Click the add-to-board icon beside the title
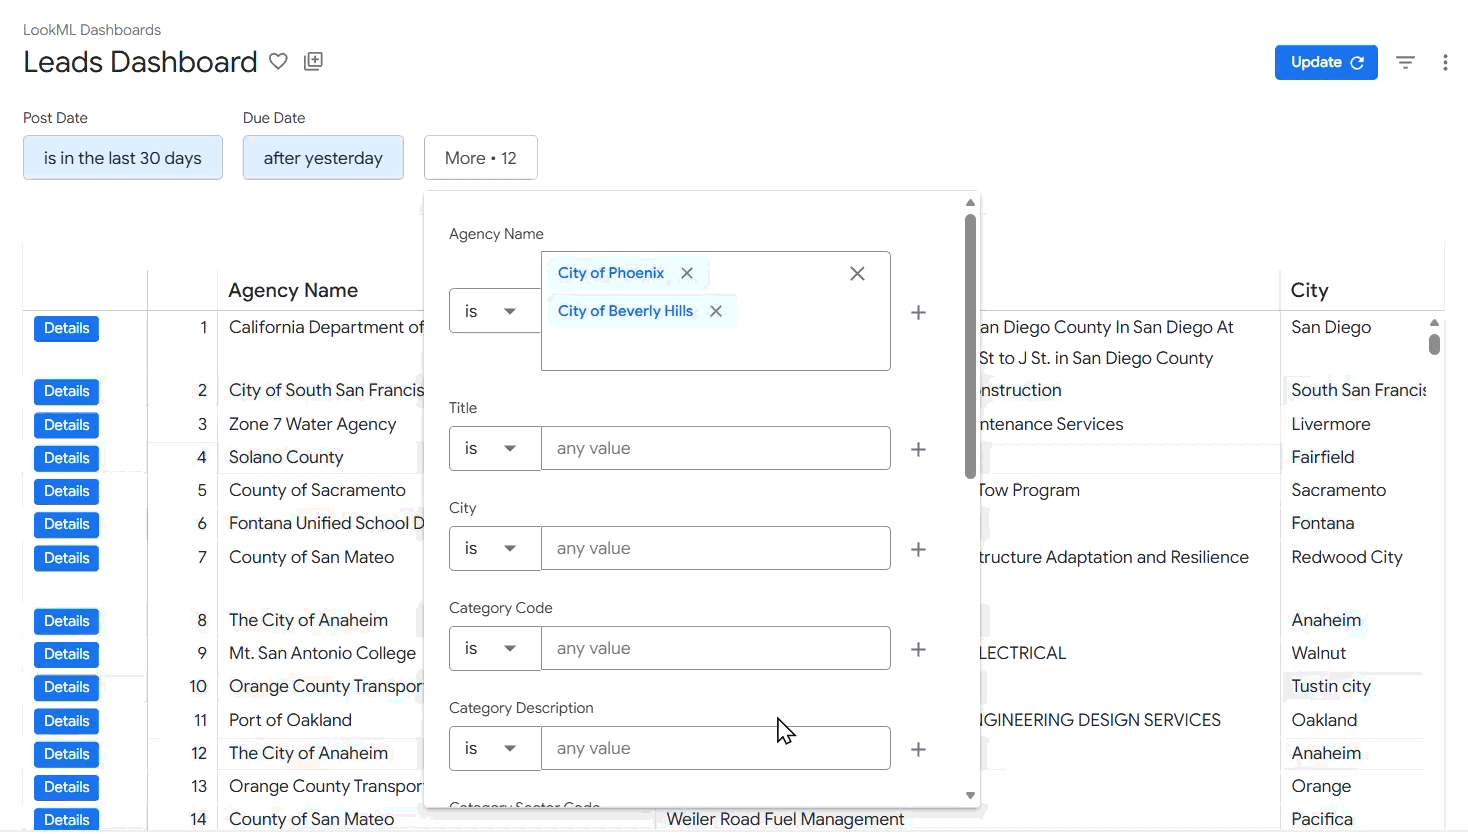Viewport: 1468px width, 834px height. (313, 62)
